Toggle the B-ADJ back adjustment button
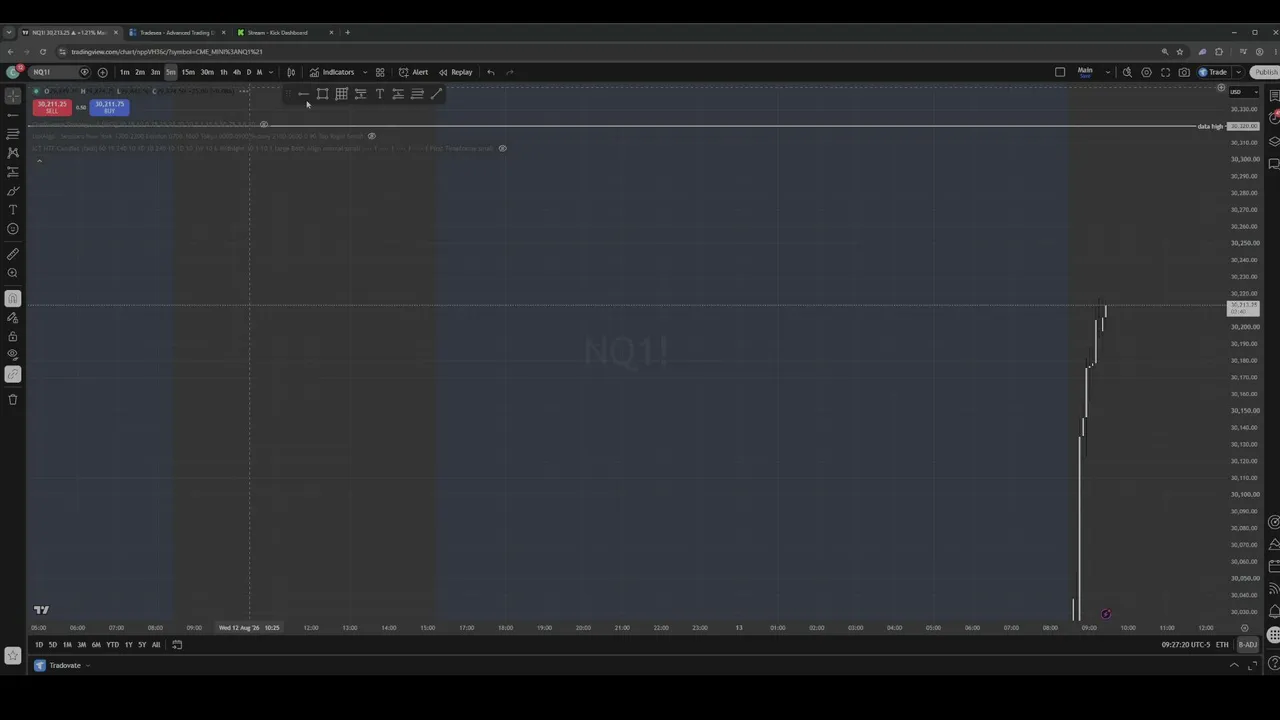This screenshot has width=1280, height=720. pos(1247,645)
